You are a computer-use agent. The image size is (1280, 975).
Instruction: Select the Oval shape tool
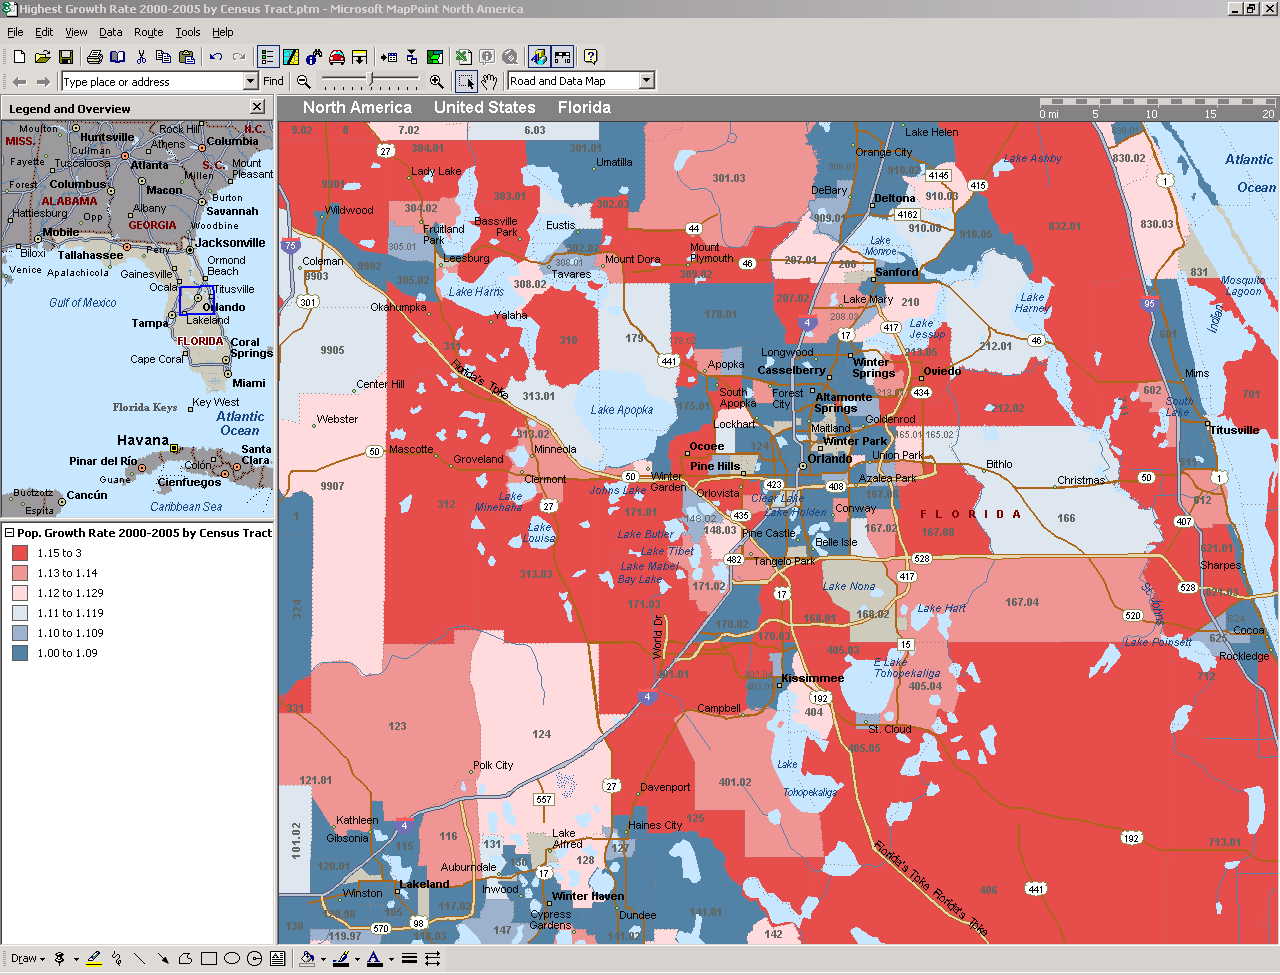232,958
